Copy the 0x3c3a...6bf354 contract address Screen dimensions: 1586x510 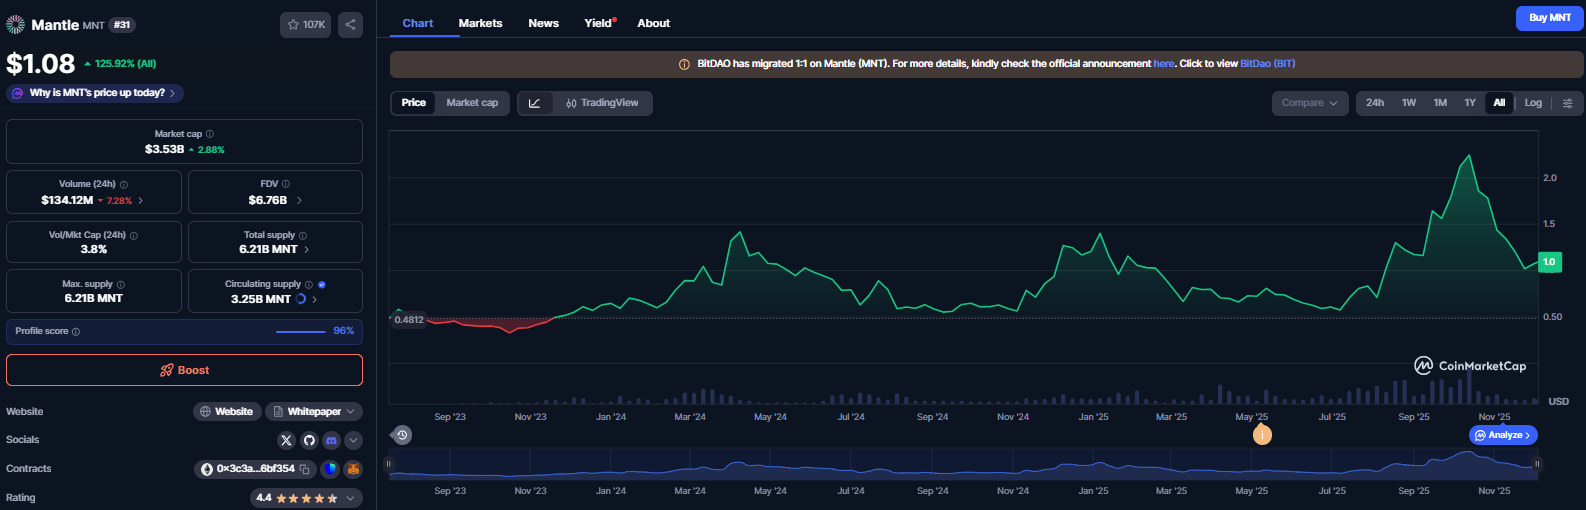click(x=305, y=469)
